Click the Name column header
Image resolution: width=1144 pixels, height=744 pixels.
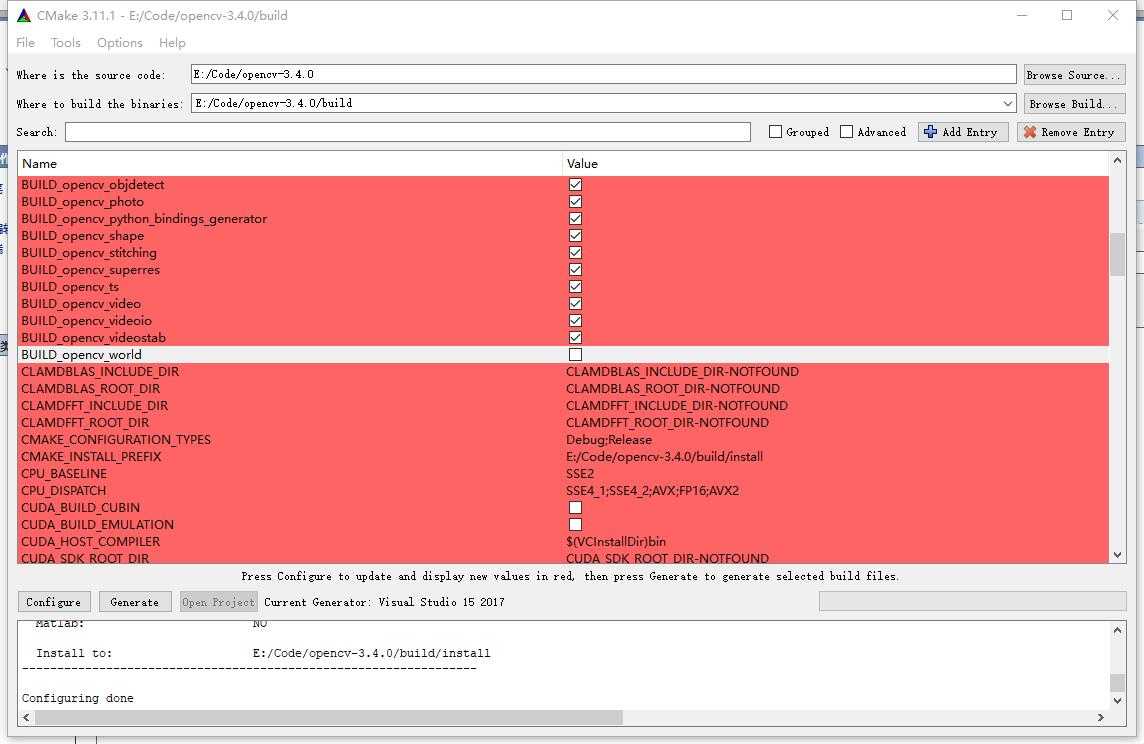click(x=290, y=164)
